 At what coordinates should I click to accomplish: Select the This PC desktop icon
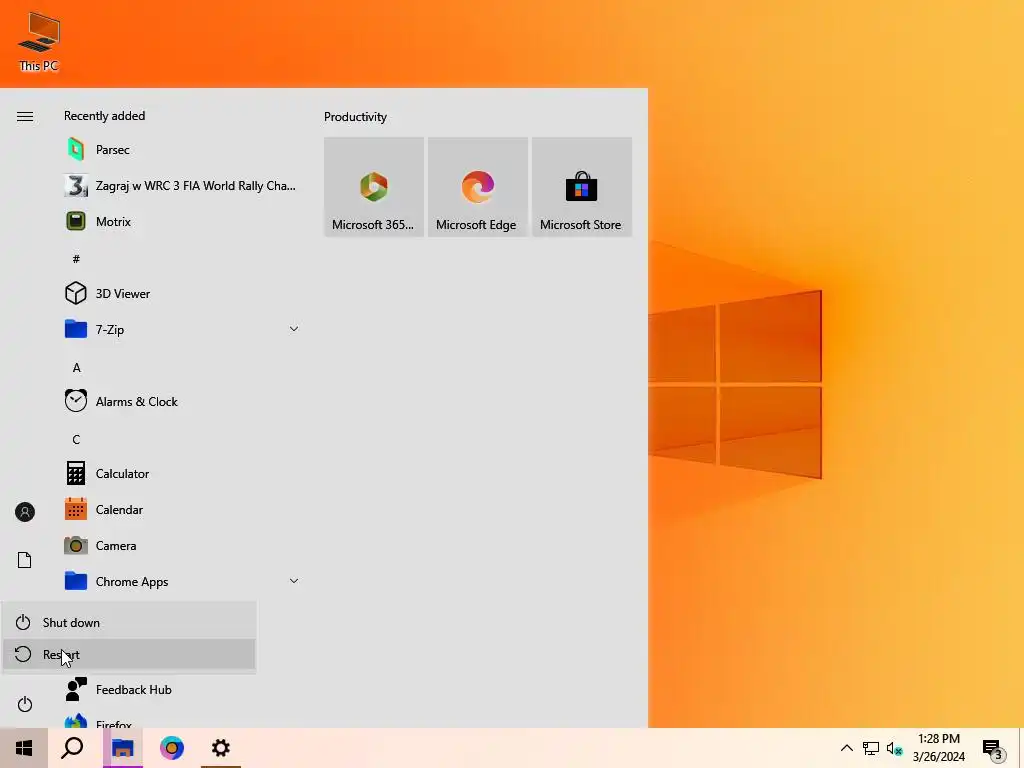coord(39,42)
